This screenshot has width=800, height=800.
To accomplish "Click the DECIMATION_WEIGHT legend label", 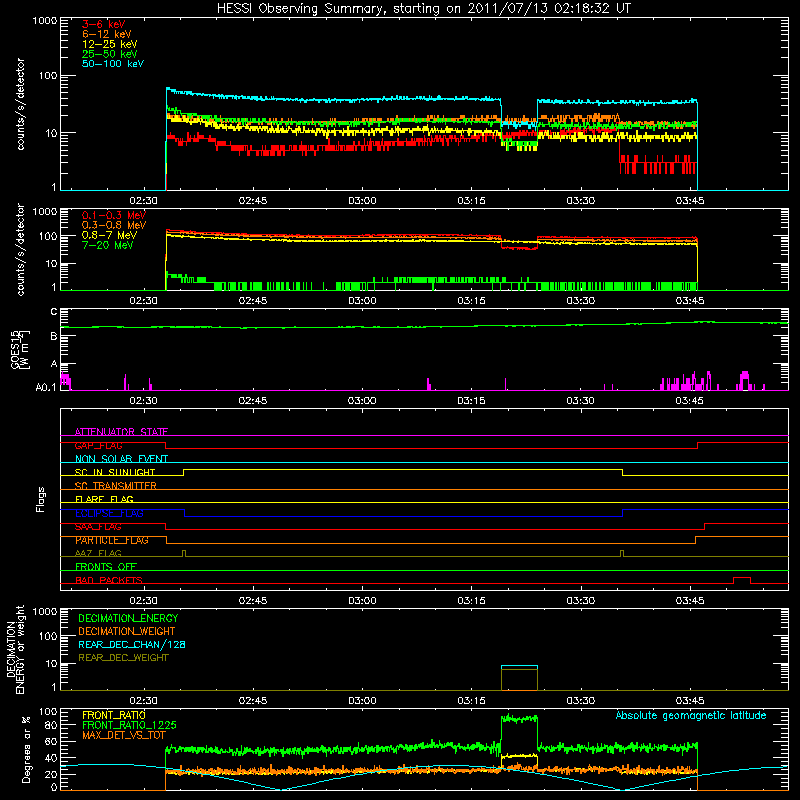I will [x=127, y=631].
